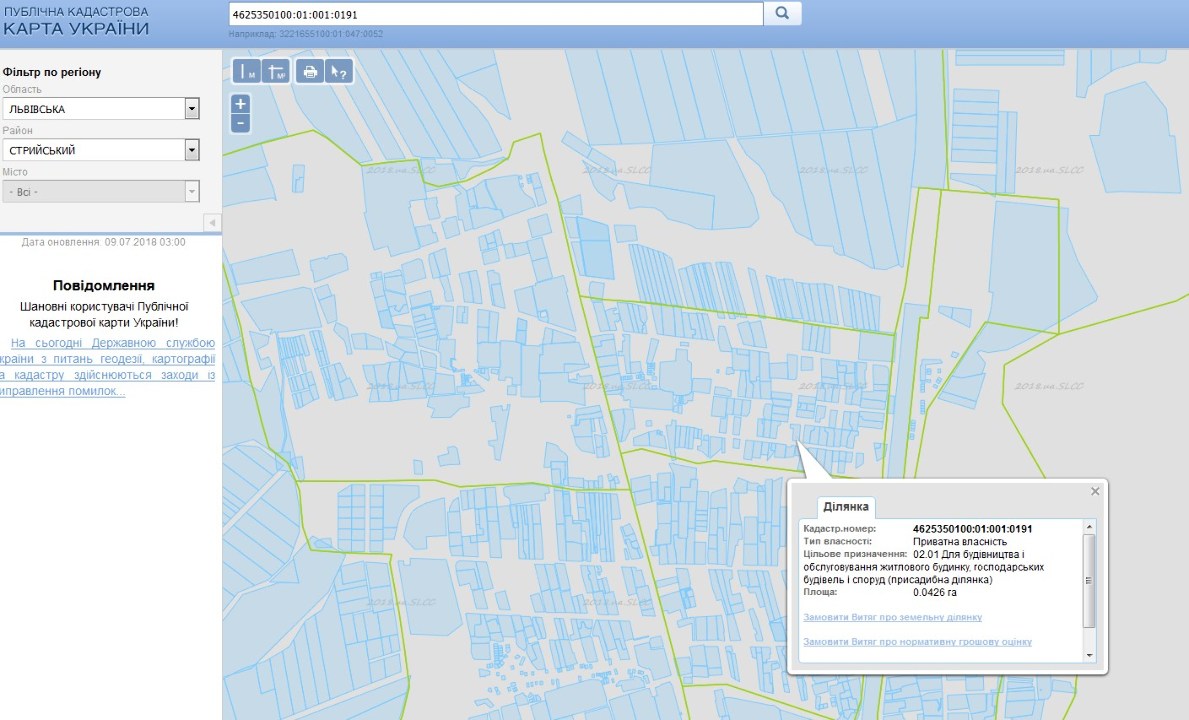Click the Публічна кадастрова карта України logo

pos(76,21)
